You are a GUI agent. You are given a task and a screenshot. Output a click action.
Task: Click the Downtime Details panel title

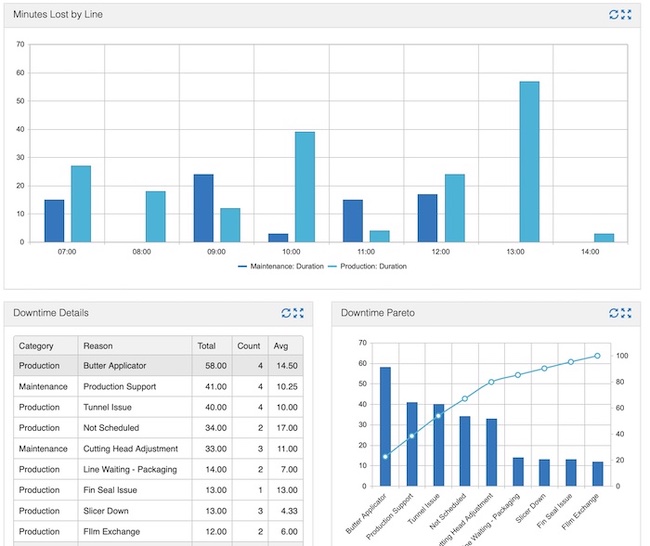coord(51,313)
